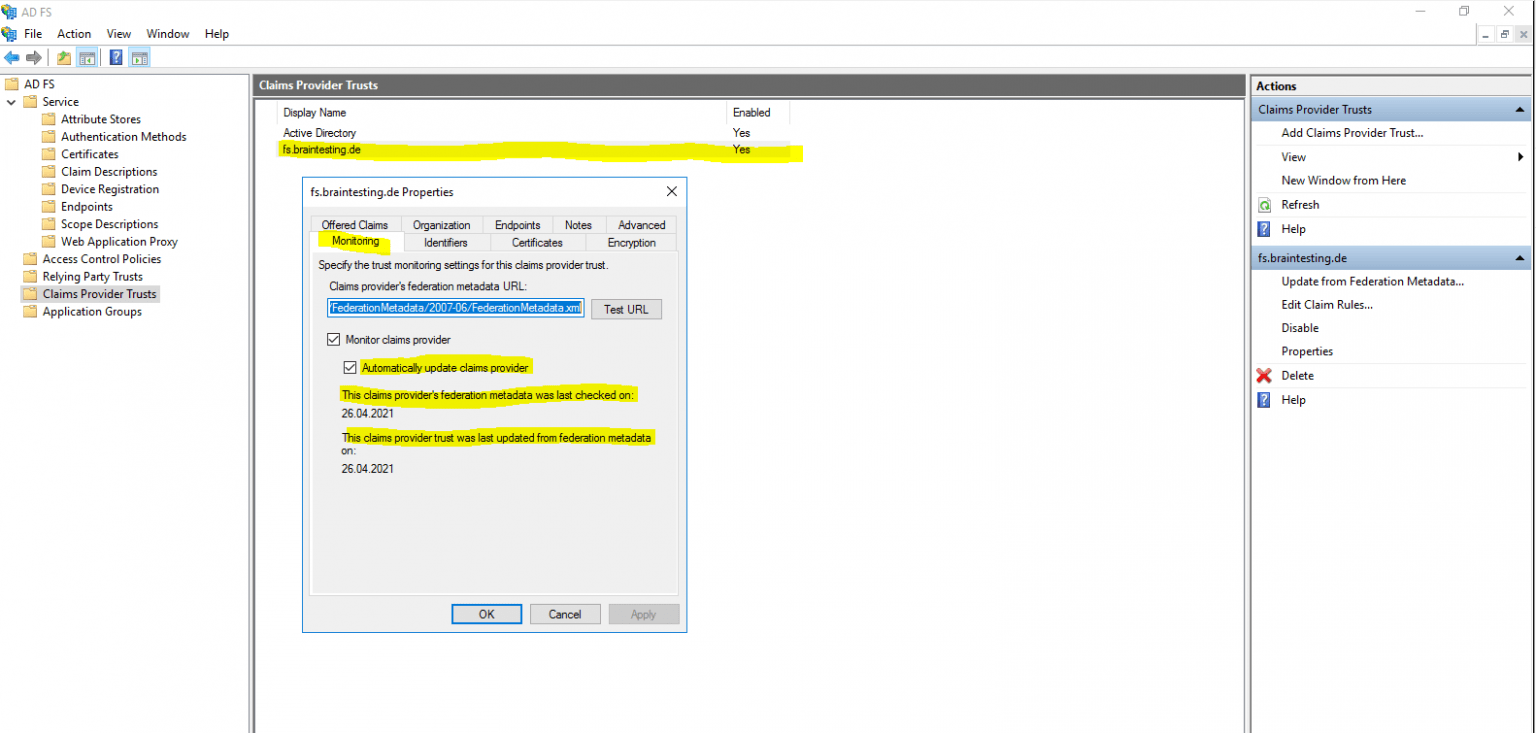1536x733 pixels.
Task: Open the Action menu
Action: pos(74,33)
